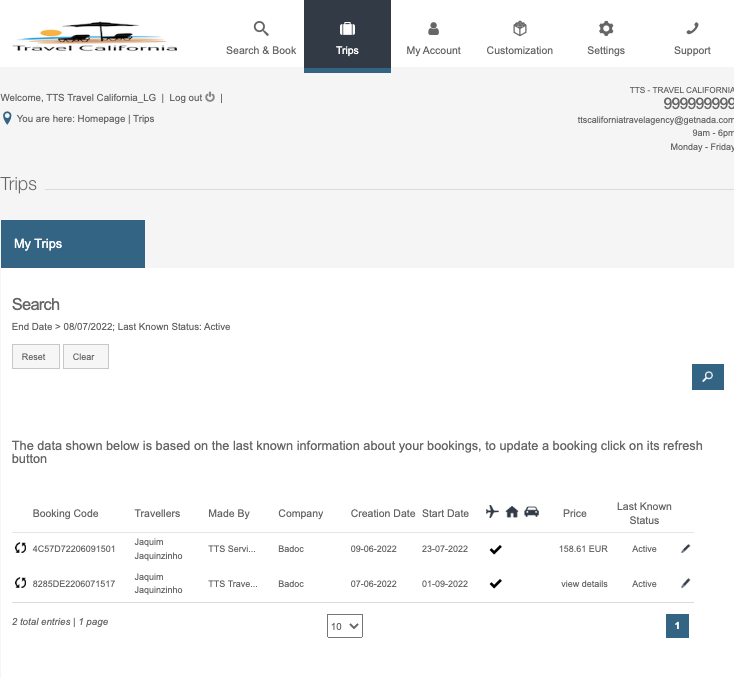Go to page 1 in pagination
The width and height of the screenshot is (734, 678).
pyautogui.click(x=677, y=626)
